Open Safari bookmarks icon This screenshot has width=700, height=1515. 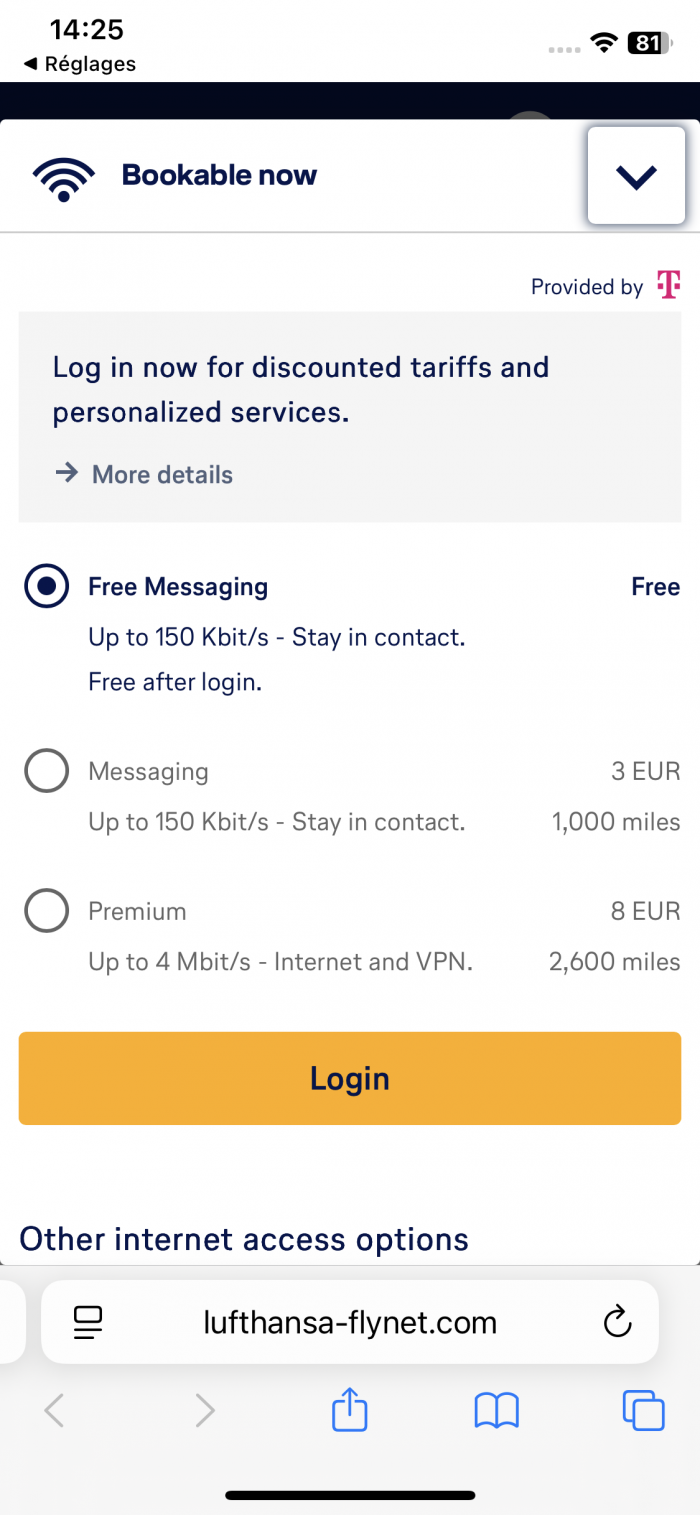click(497, 1411)
